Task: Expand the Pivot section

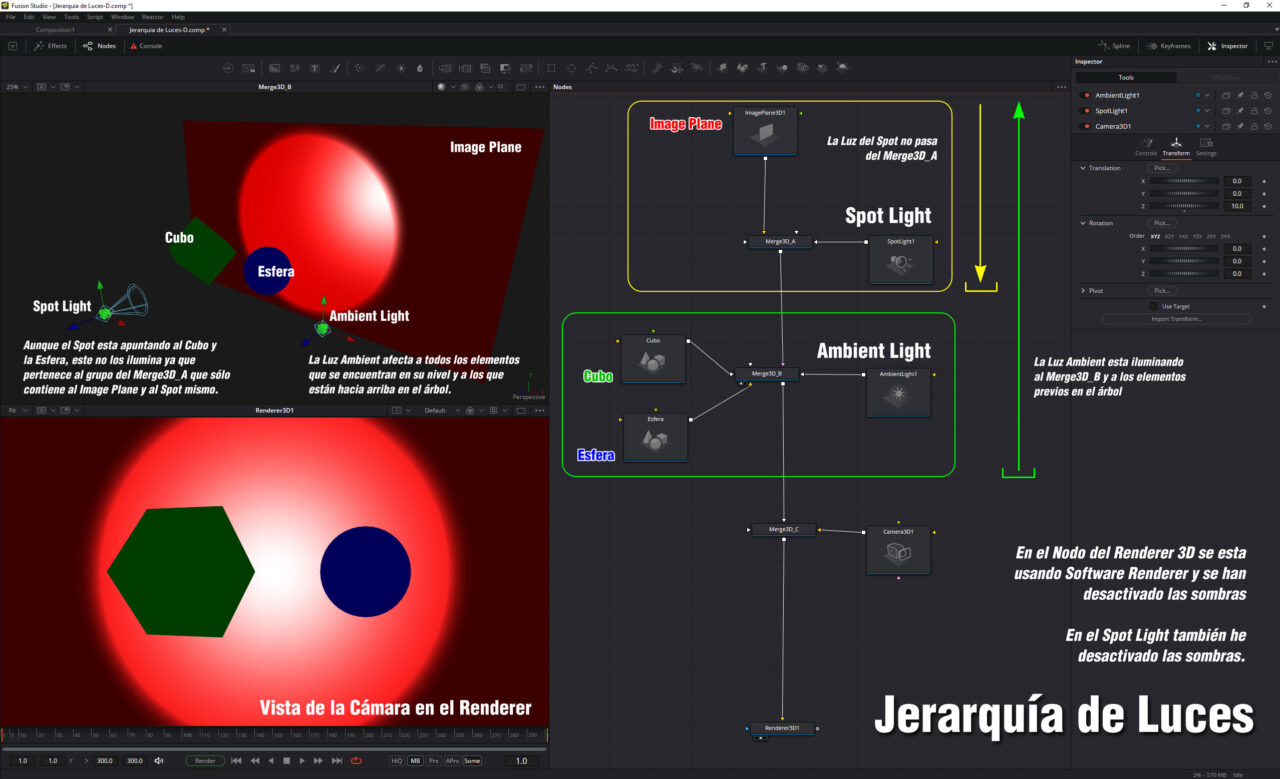Action: 1083,290
